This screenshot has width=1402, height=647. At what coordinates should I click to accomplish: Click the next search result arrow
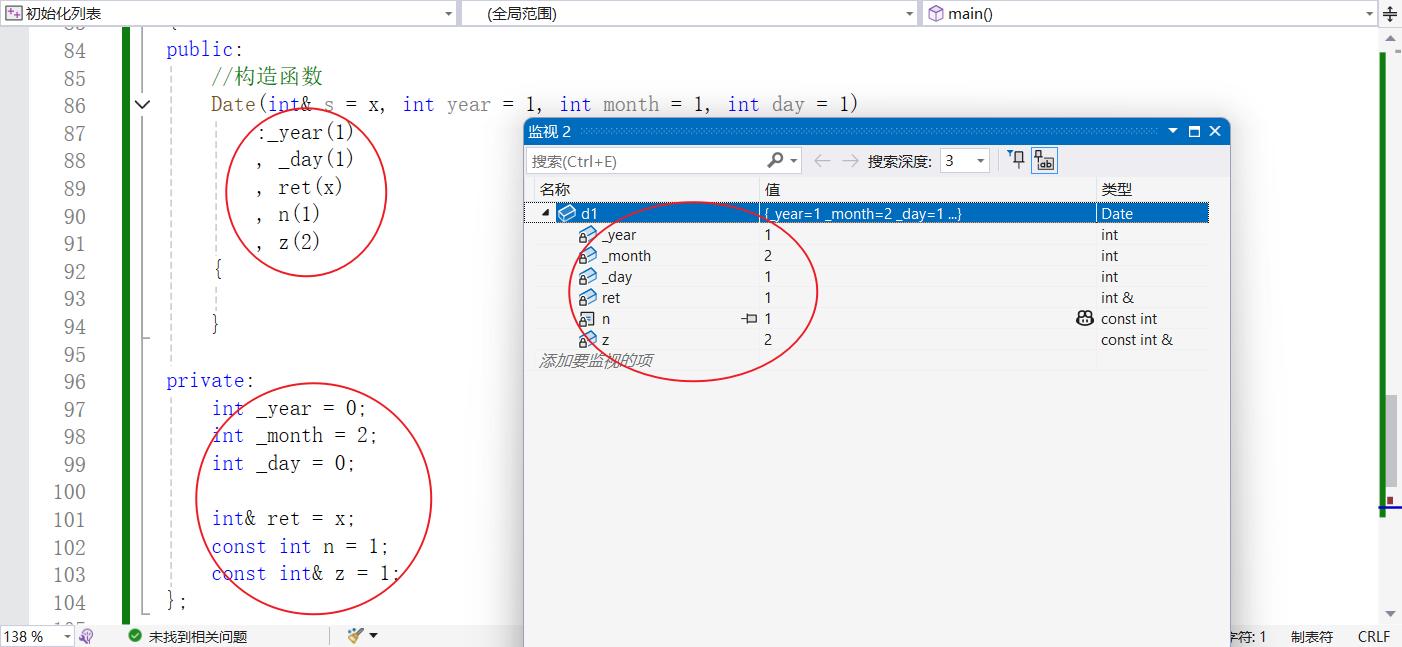click(850, 161)
